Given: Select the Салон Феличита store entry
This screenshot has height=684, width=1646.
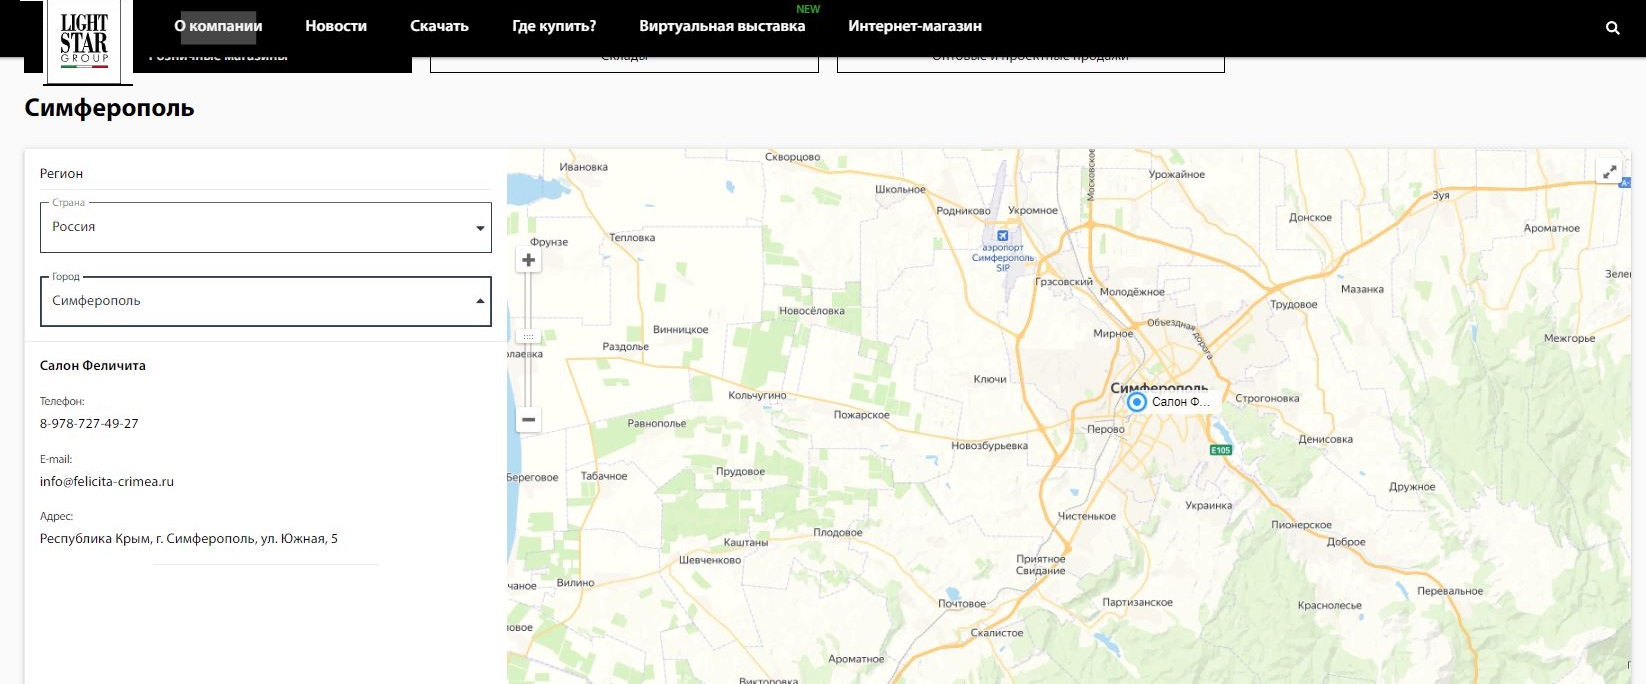Looking at the screenshot, I should point(93,366).
